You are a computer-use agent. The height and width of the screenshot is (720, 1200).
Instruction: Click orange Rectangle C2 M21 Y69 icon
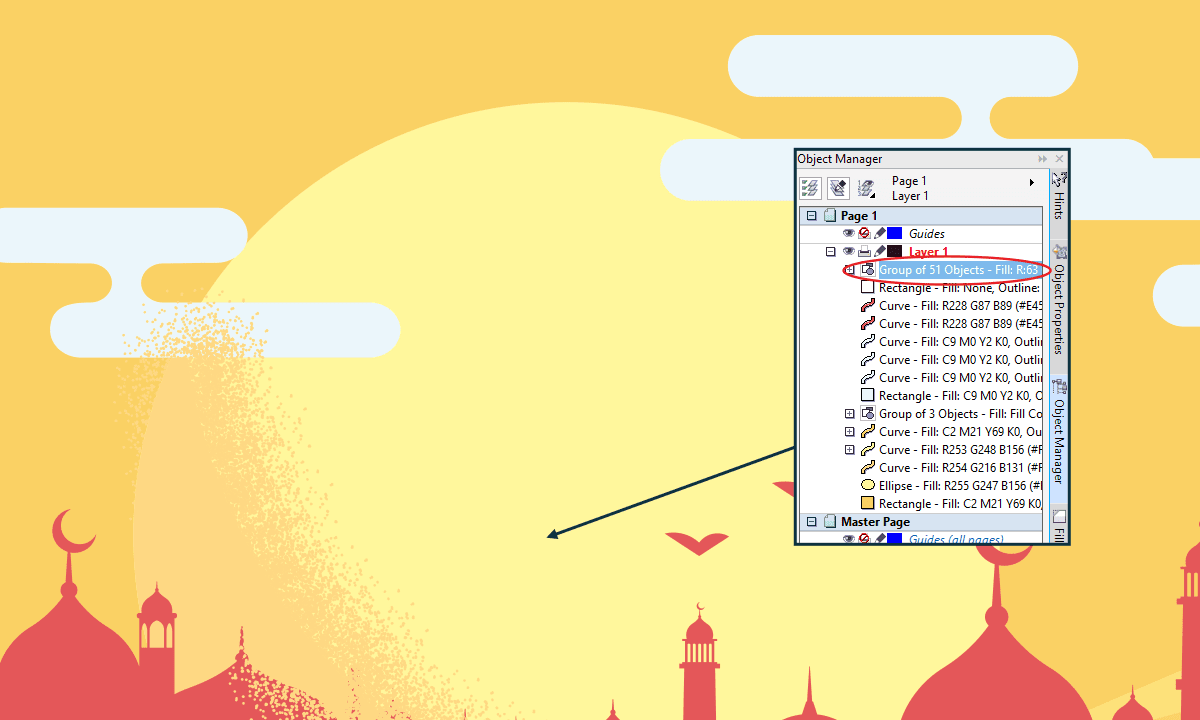tap(868, 504)
